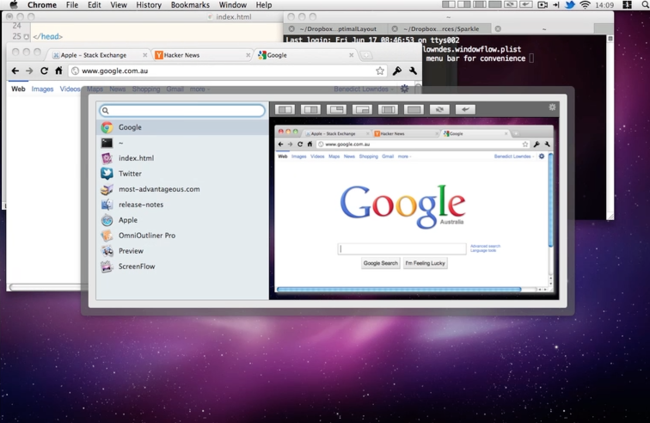
Task: Choose the centered layout button in the switcher
Action: pos(388,109)
